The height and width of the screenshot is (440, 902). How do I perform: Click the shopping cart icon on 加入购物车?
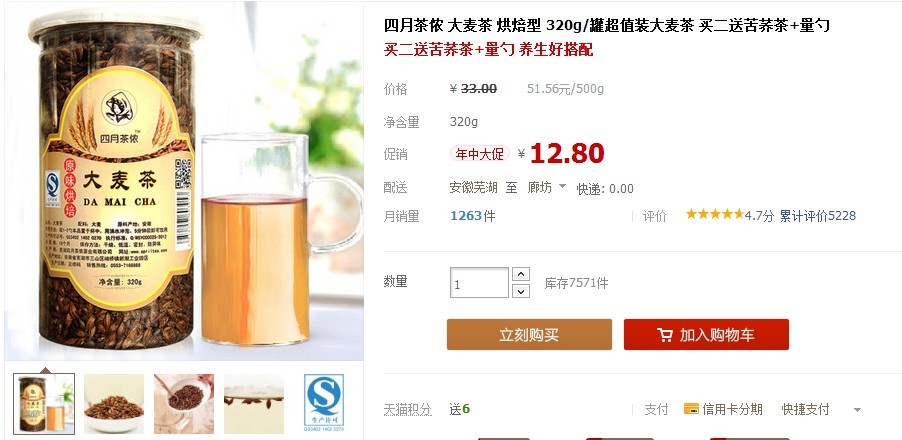coord(665,335)
